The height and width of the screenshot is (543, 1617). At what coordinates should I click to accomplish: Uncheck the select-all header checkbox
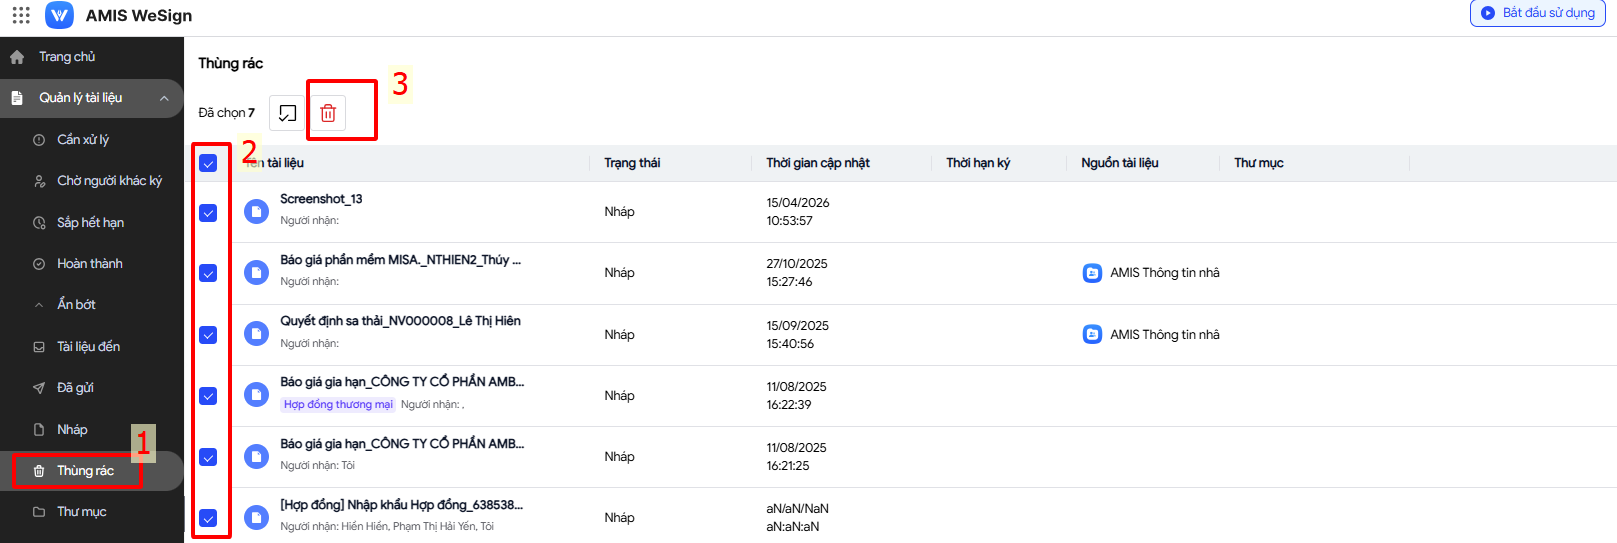tap(208, 163)
